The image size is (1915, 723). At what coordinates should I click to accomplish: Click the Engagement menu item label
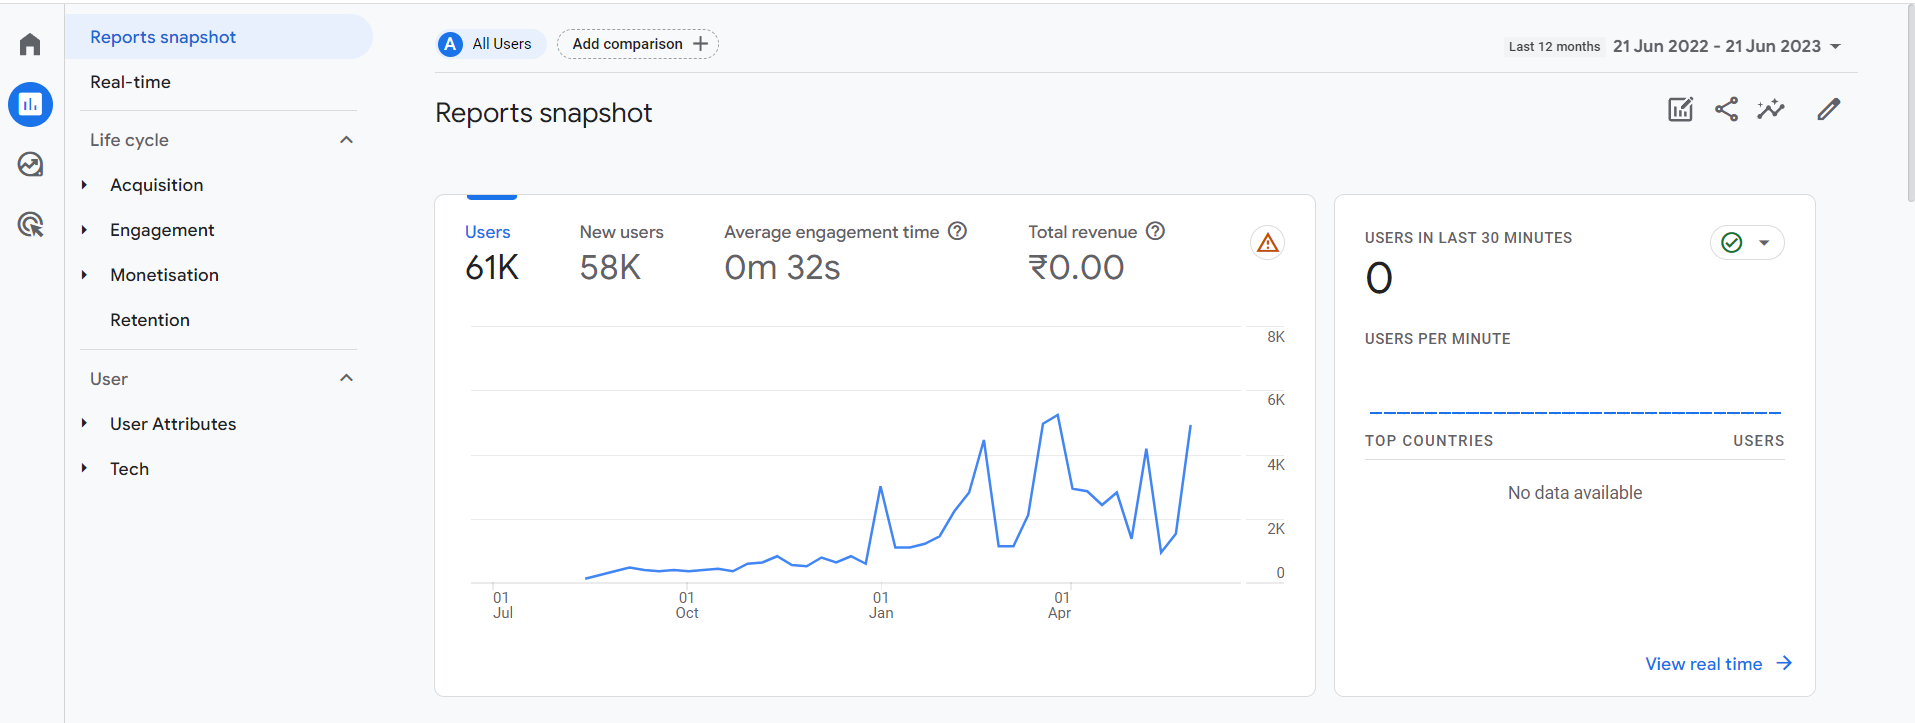(x=162, y=230)
